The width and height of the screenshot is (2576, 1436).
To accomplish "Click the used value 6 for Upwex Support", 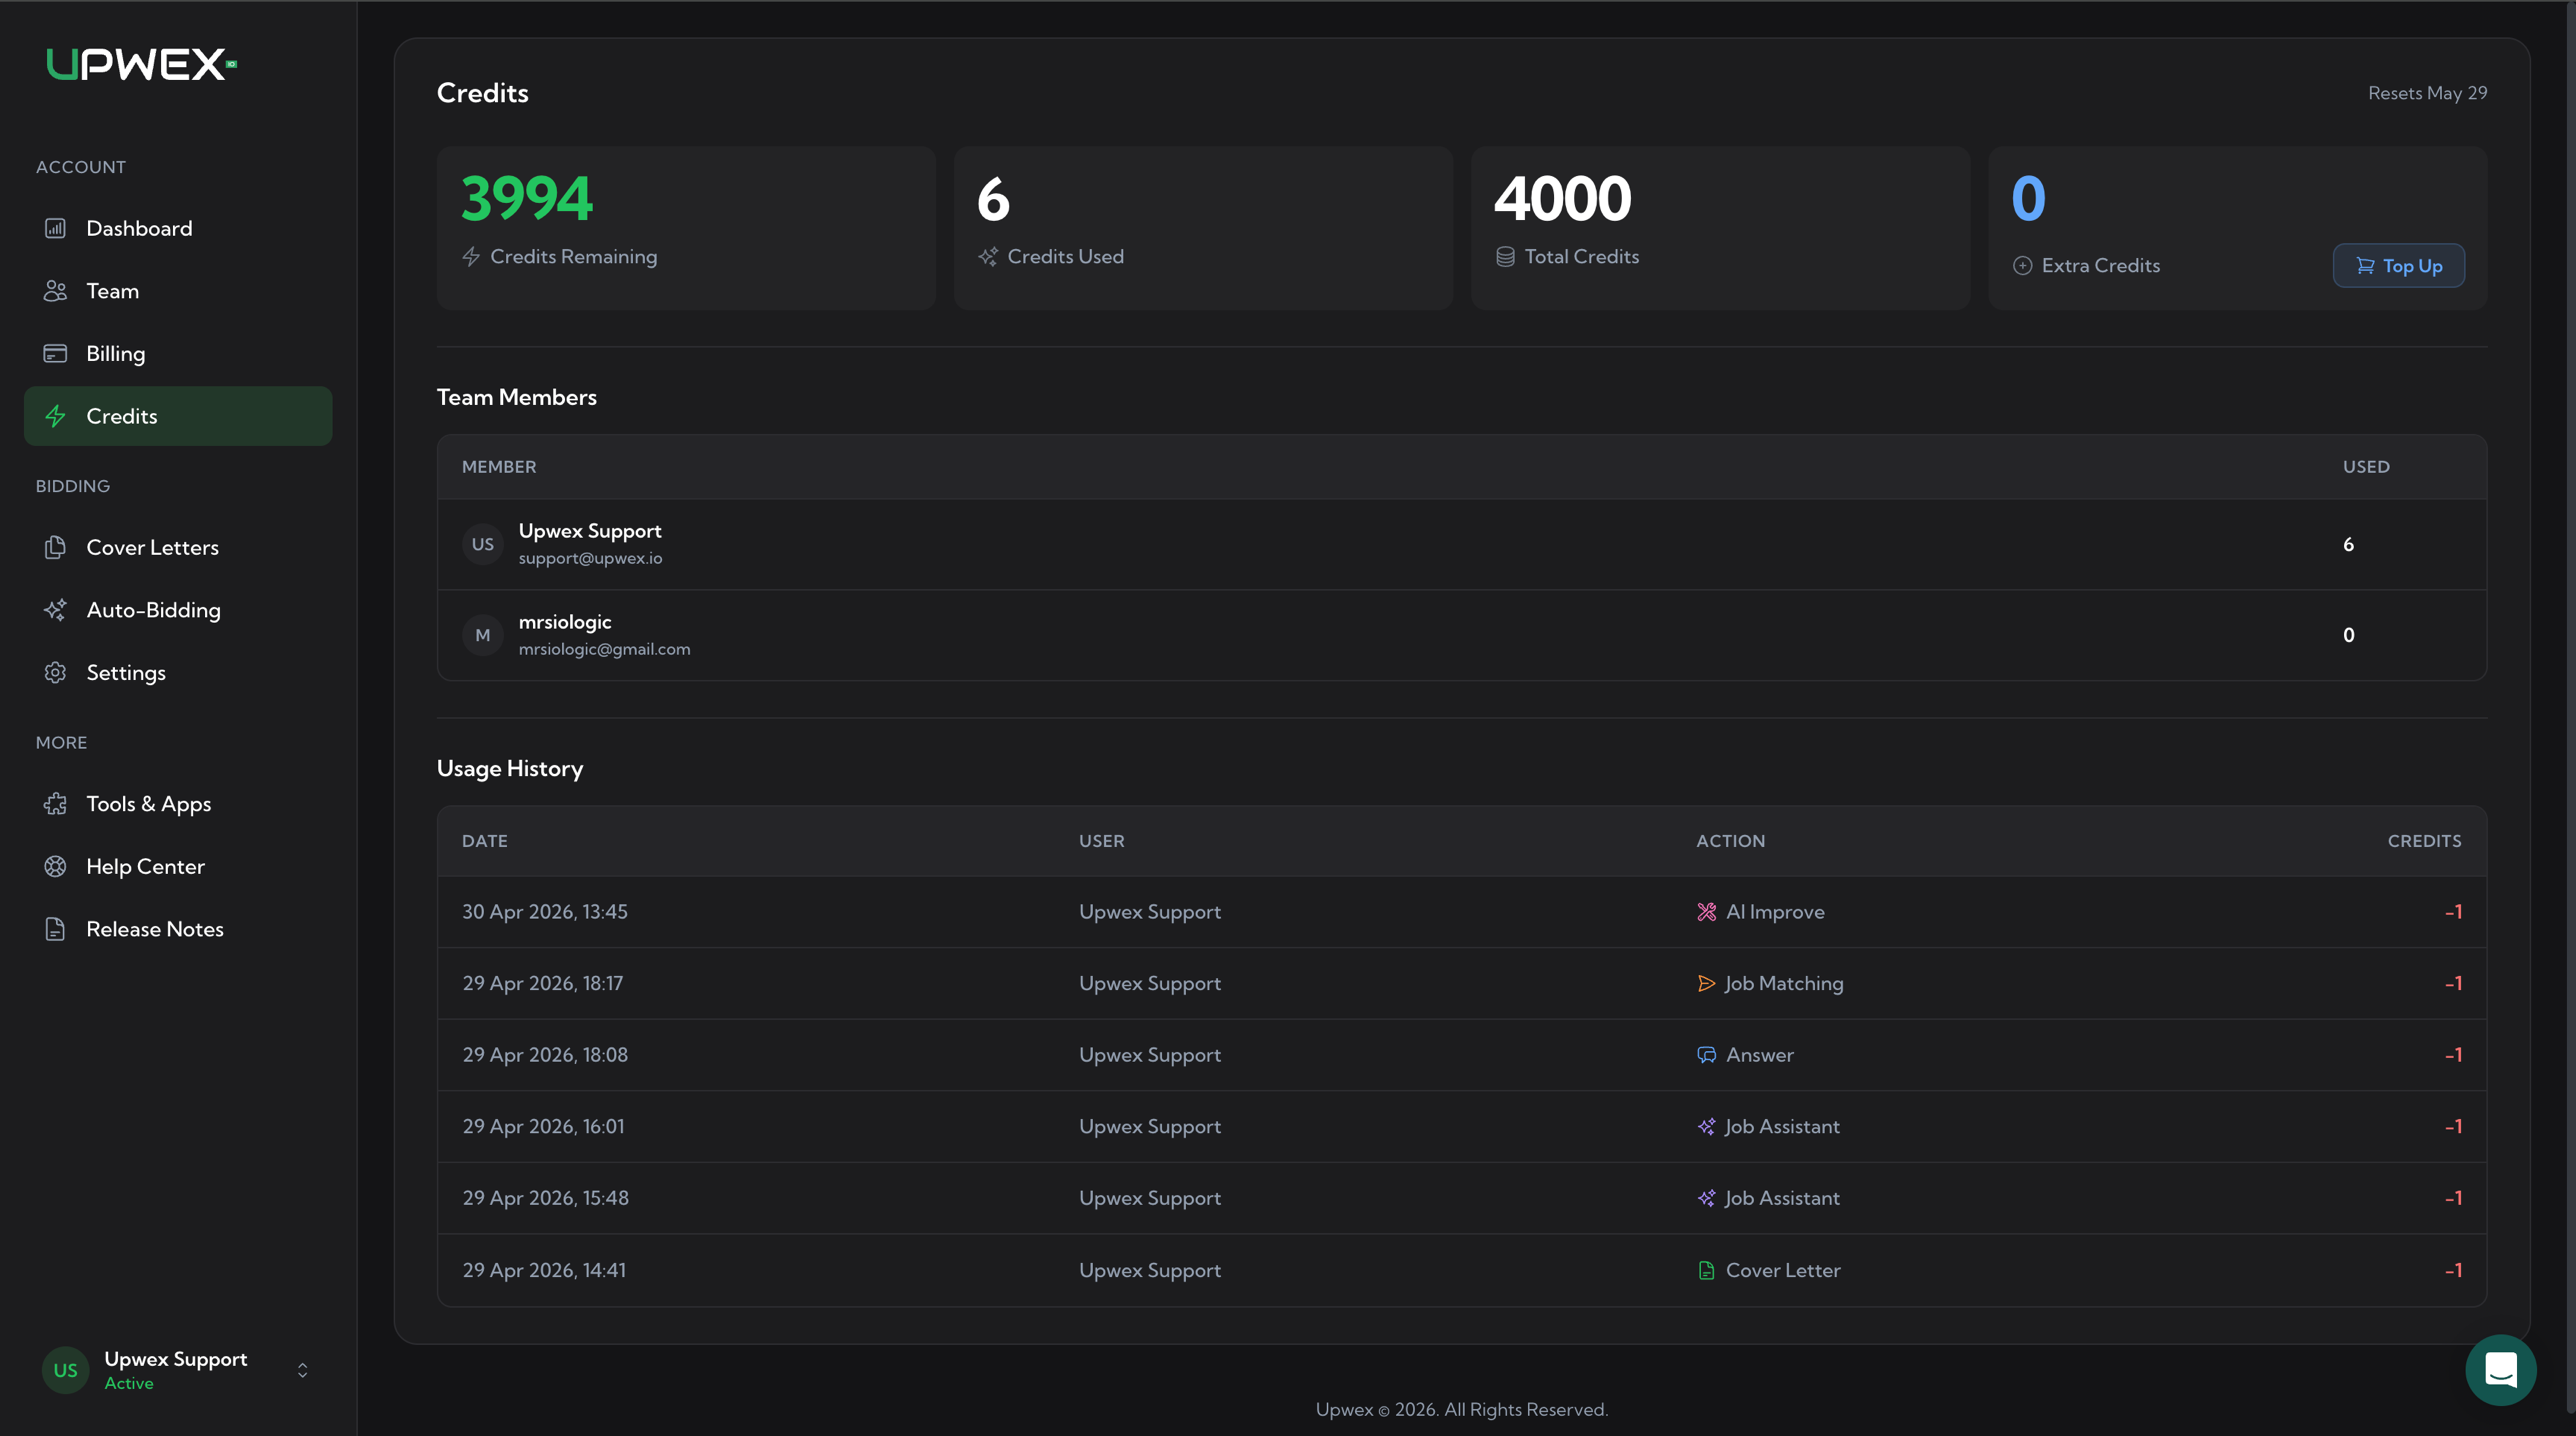I will click(x=2348, y=545).
